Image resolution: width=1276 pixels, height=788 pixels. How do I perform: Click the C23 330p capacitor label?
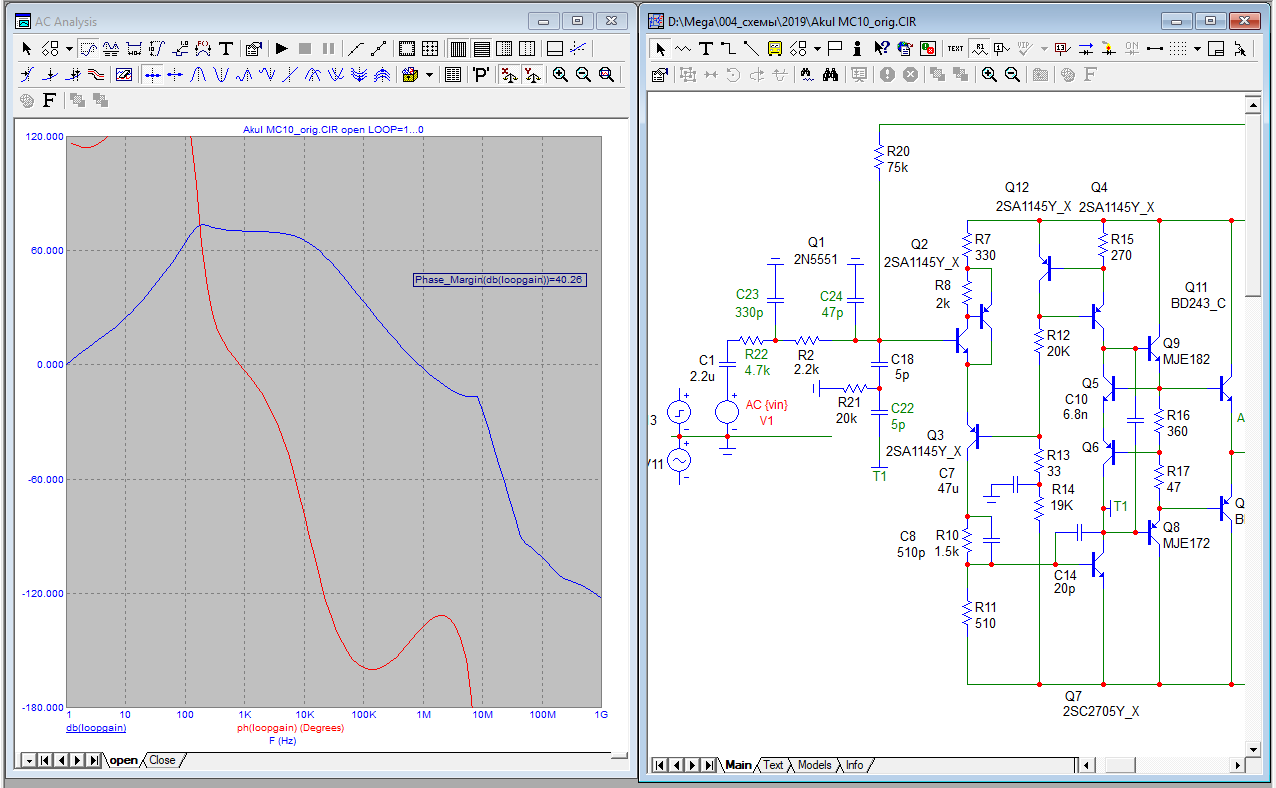coord(748,303)
